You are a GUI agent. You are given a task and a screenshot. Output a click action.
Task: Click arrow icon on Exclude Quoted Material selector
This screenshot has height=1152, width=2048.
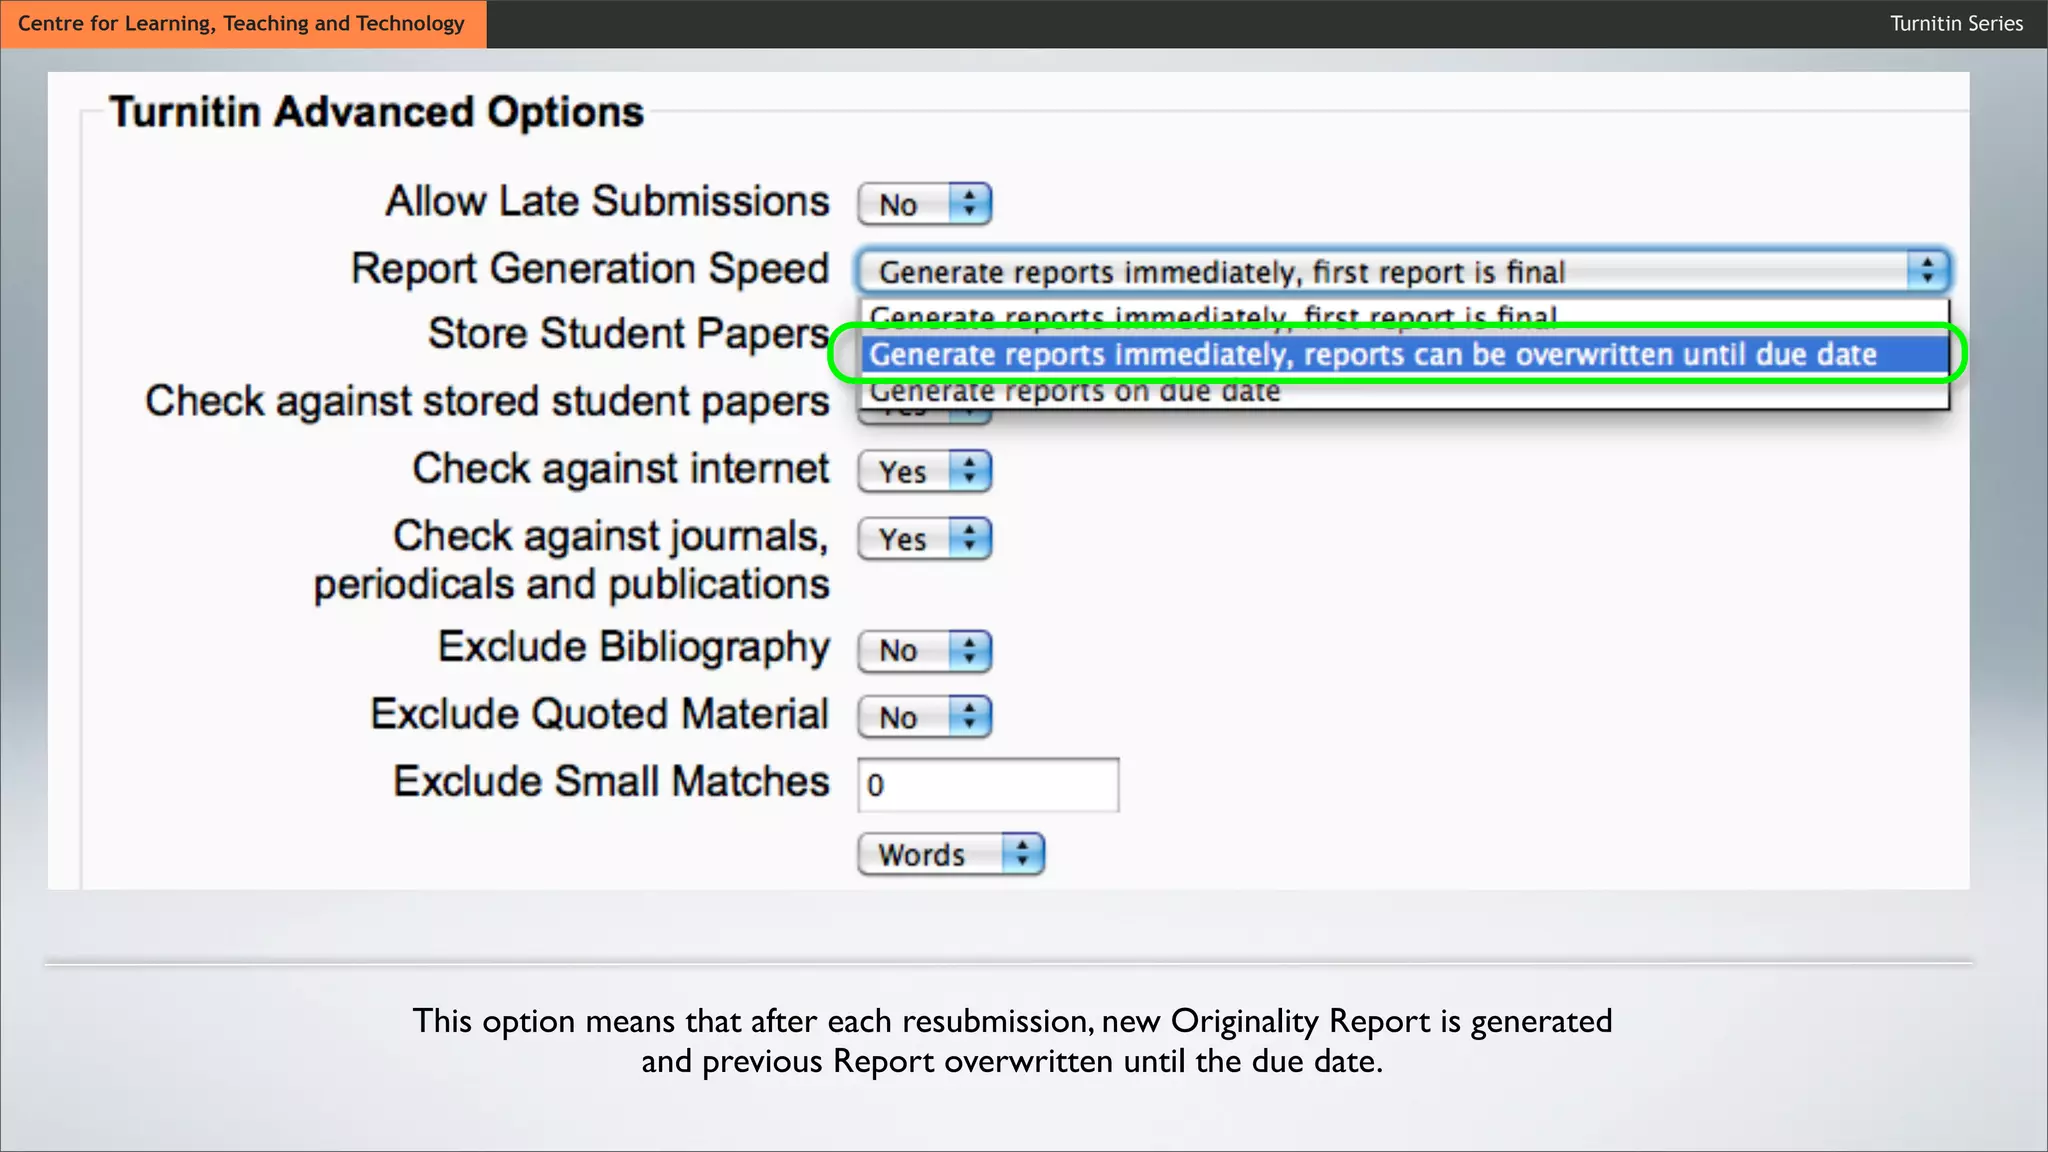pyautogui.click(x=969, y=717)
